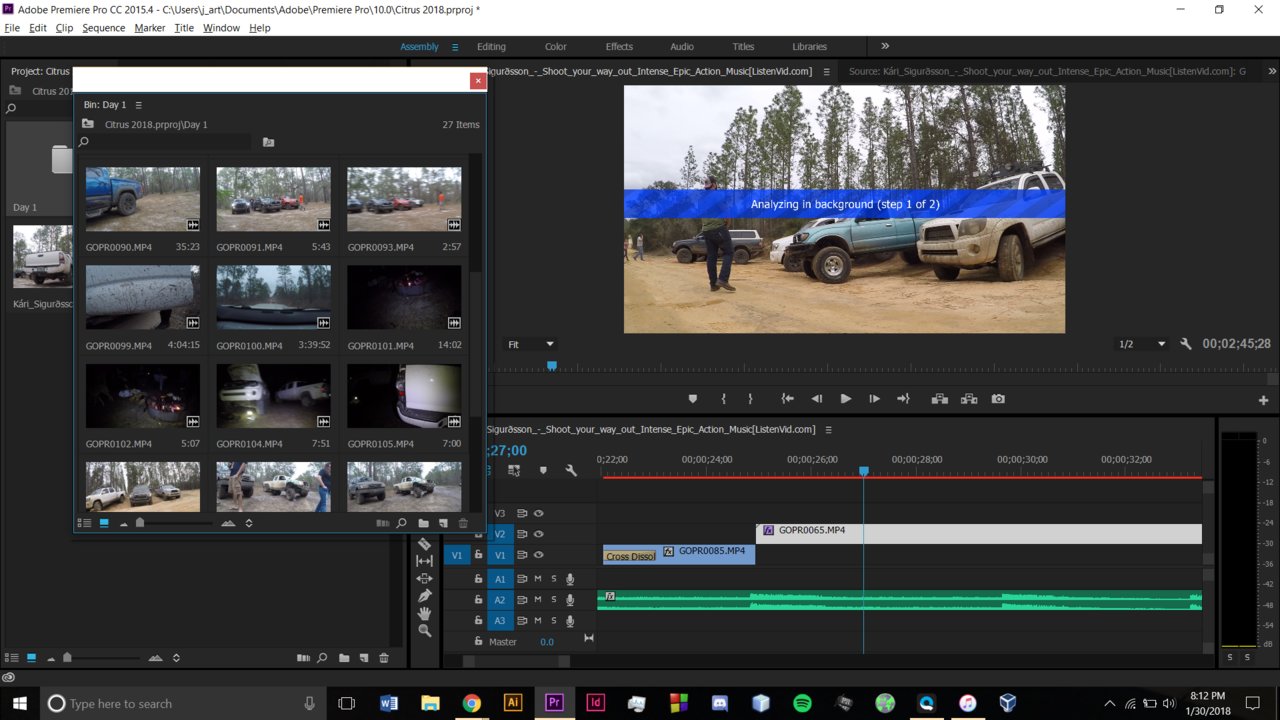The height and width of the screenshot is (720, 1280).
Task: Toggle linked selection in timeline header
Action: click(x=514, y=470)
